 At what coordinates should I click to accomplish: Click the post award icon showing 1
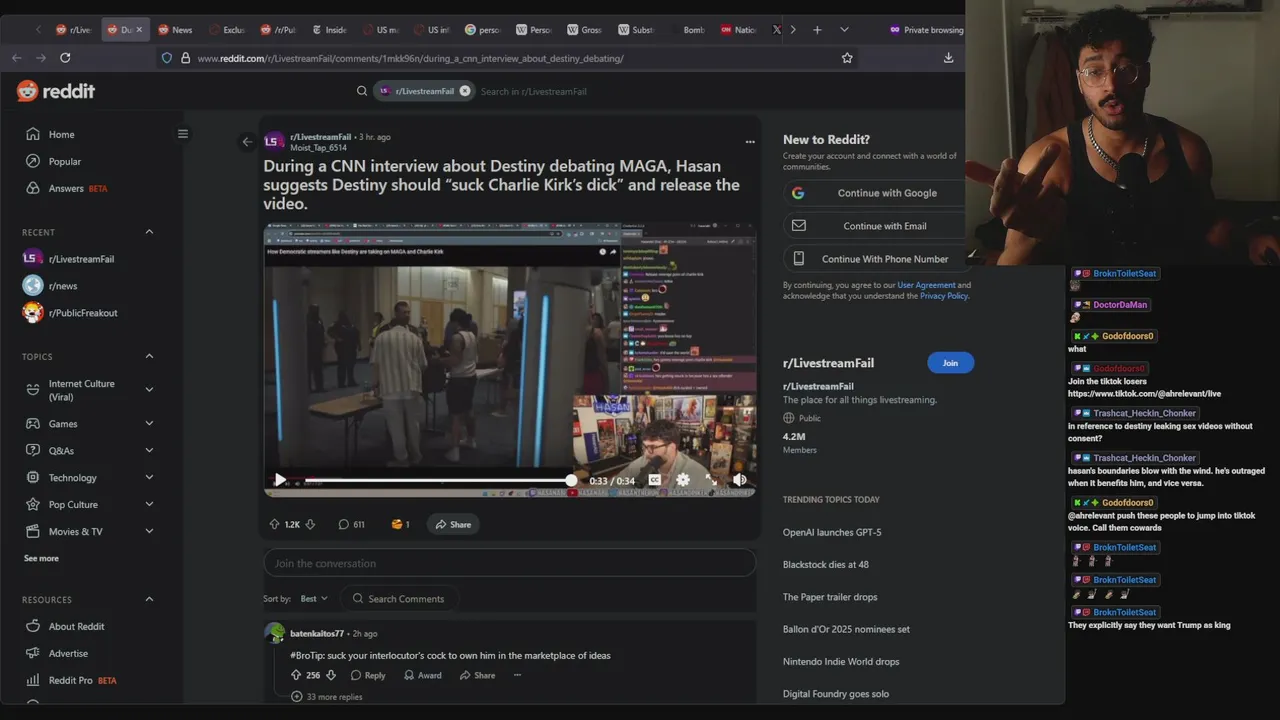pos(400,524)
